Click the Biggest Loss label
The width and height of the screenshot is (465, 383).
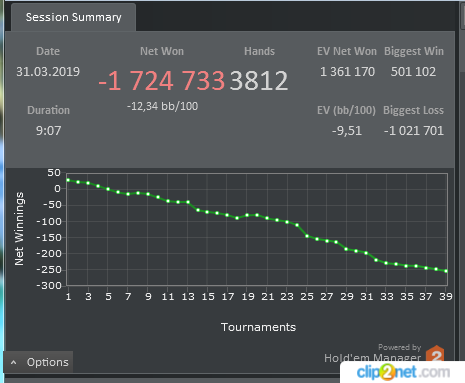coord(414,110)
